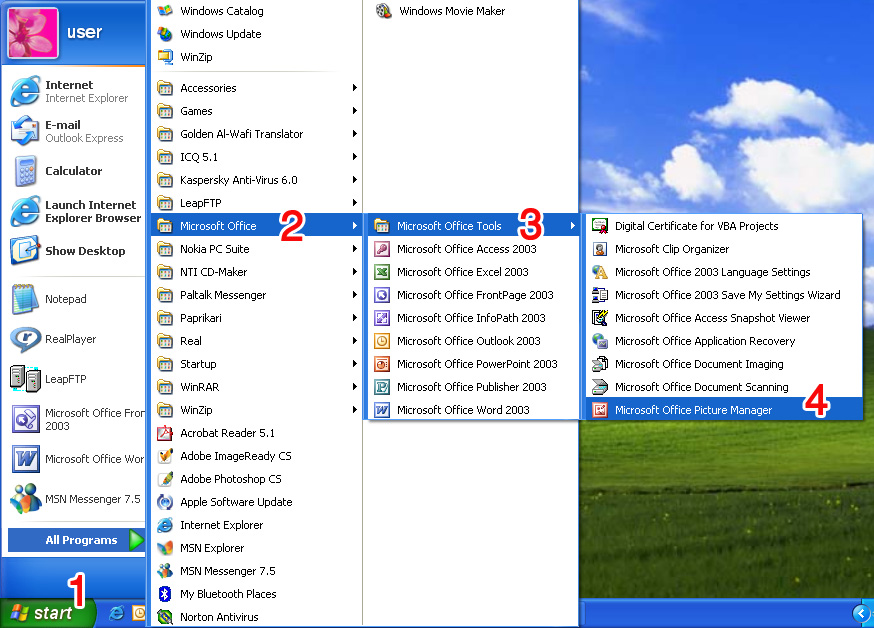This screenshot has width=874, height=628.
Task: Expand the WinRAR submenu arrow
Action: coord(355,387)
